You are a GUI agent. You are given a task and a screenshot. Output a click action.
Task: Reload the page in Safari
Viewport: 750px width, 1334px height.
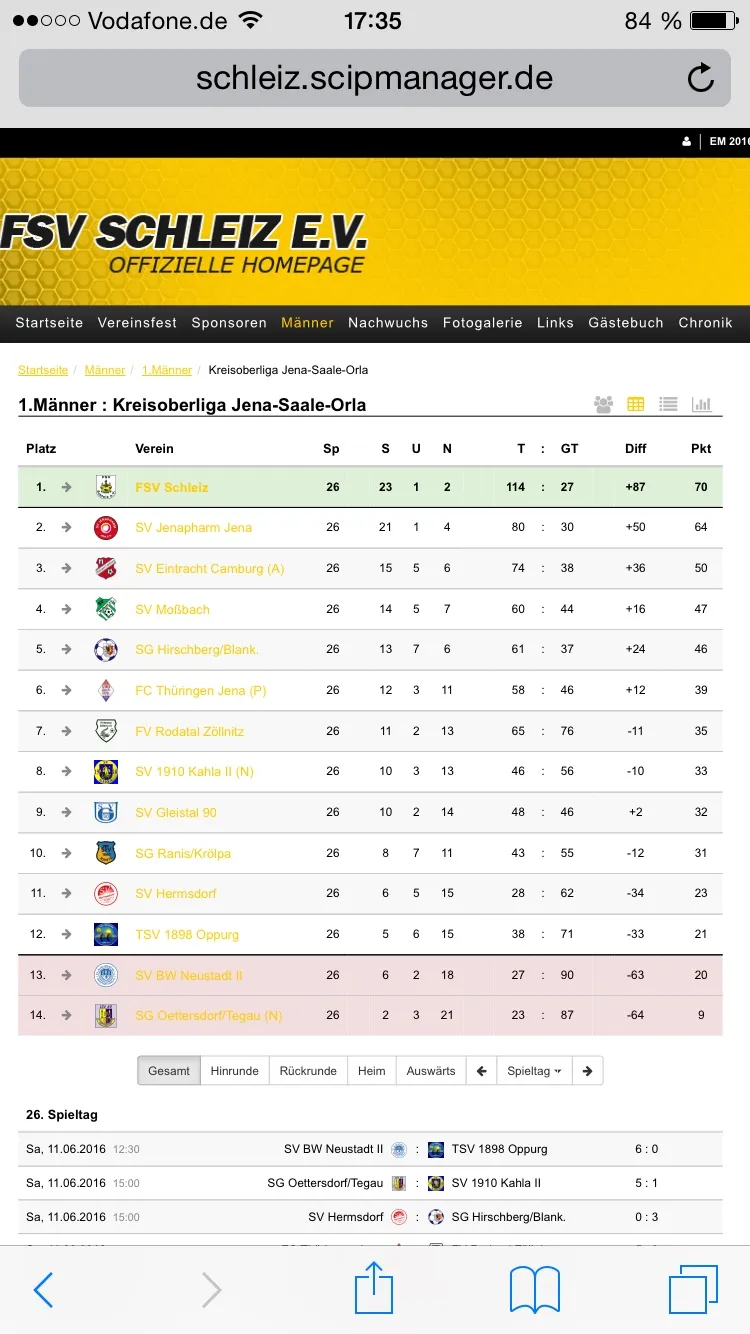pos(700,78)
